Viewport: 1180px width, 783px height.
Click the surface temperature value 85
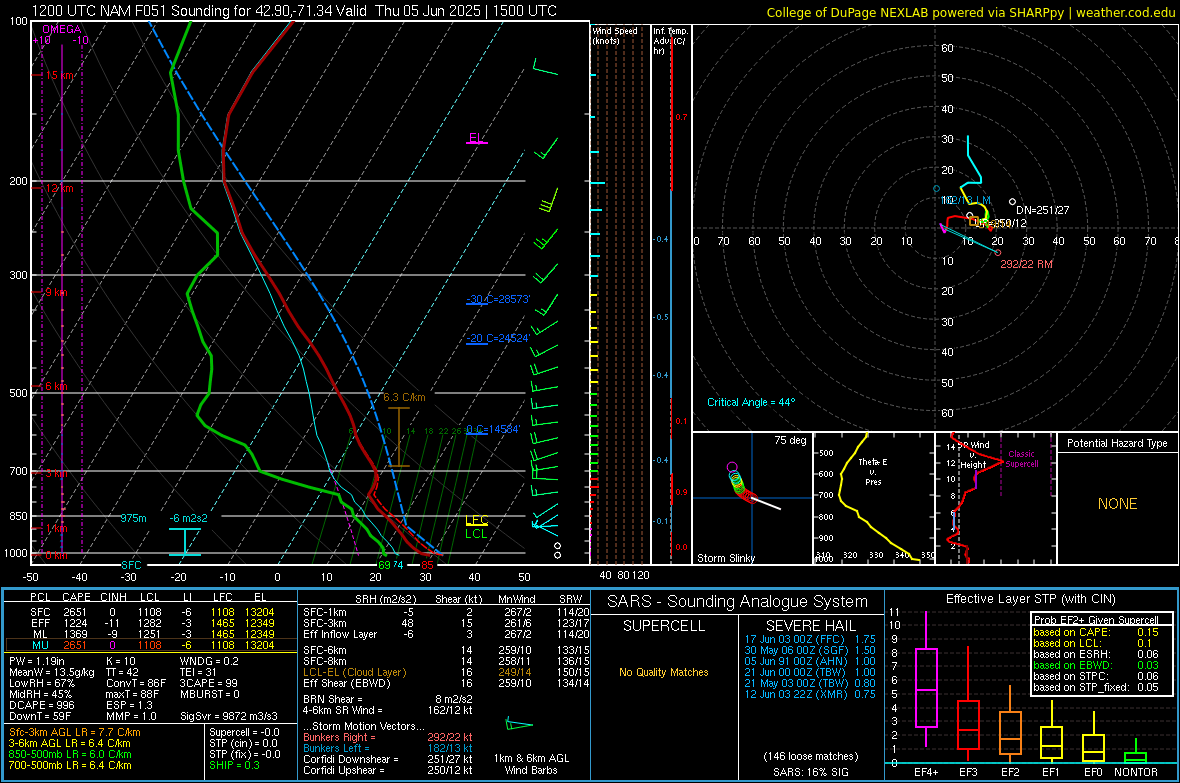(x=427, y=565)
